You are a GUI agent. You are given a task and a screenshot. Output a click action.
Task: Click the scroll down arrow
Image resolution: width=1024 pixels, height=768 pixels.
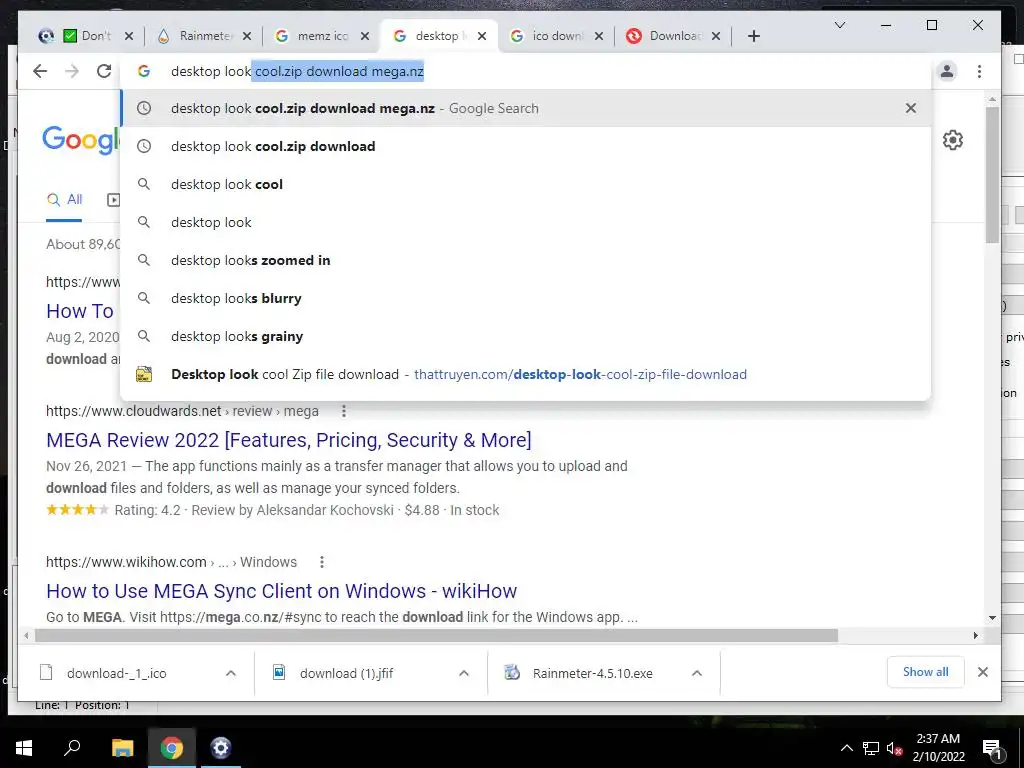[x=993, y=618]
